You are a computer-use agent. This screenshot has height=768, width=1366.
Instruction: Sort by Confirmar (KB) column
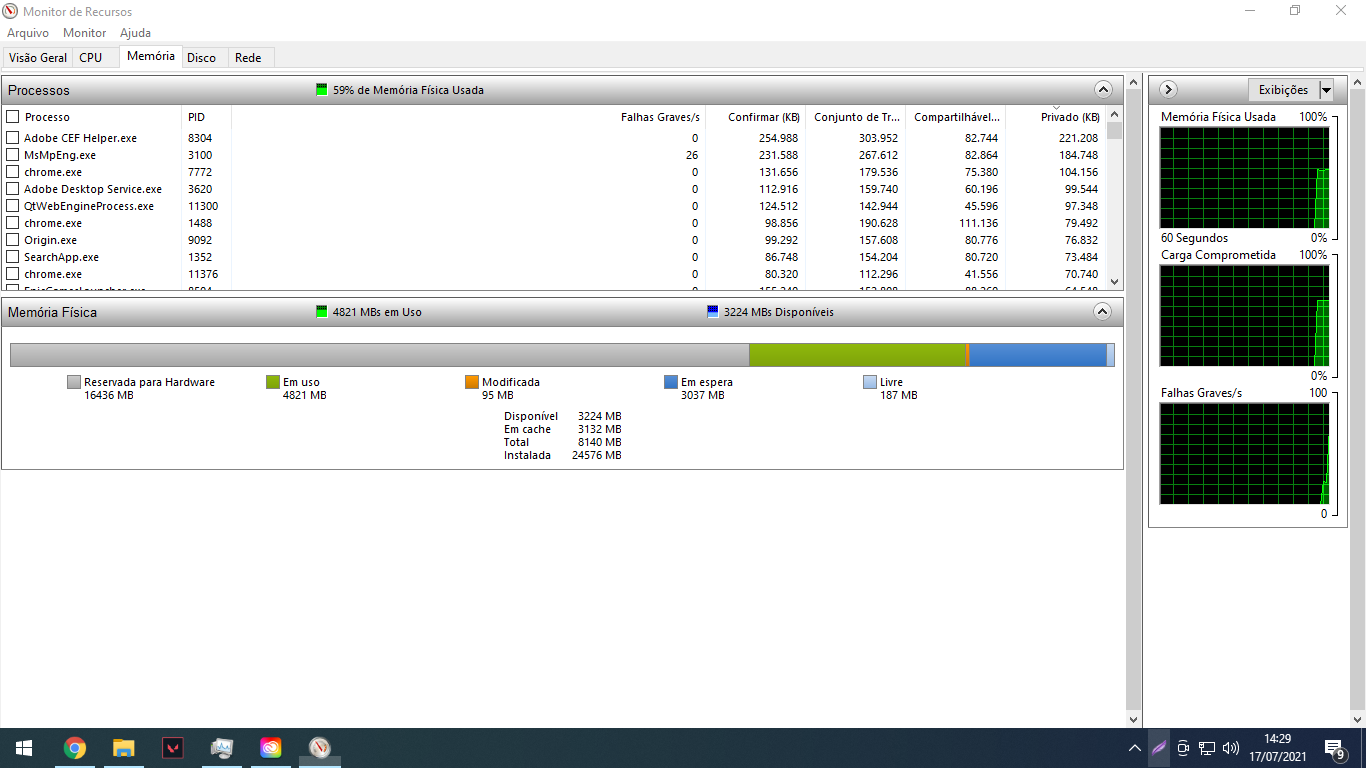click(755, 117)
